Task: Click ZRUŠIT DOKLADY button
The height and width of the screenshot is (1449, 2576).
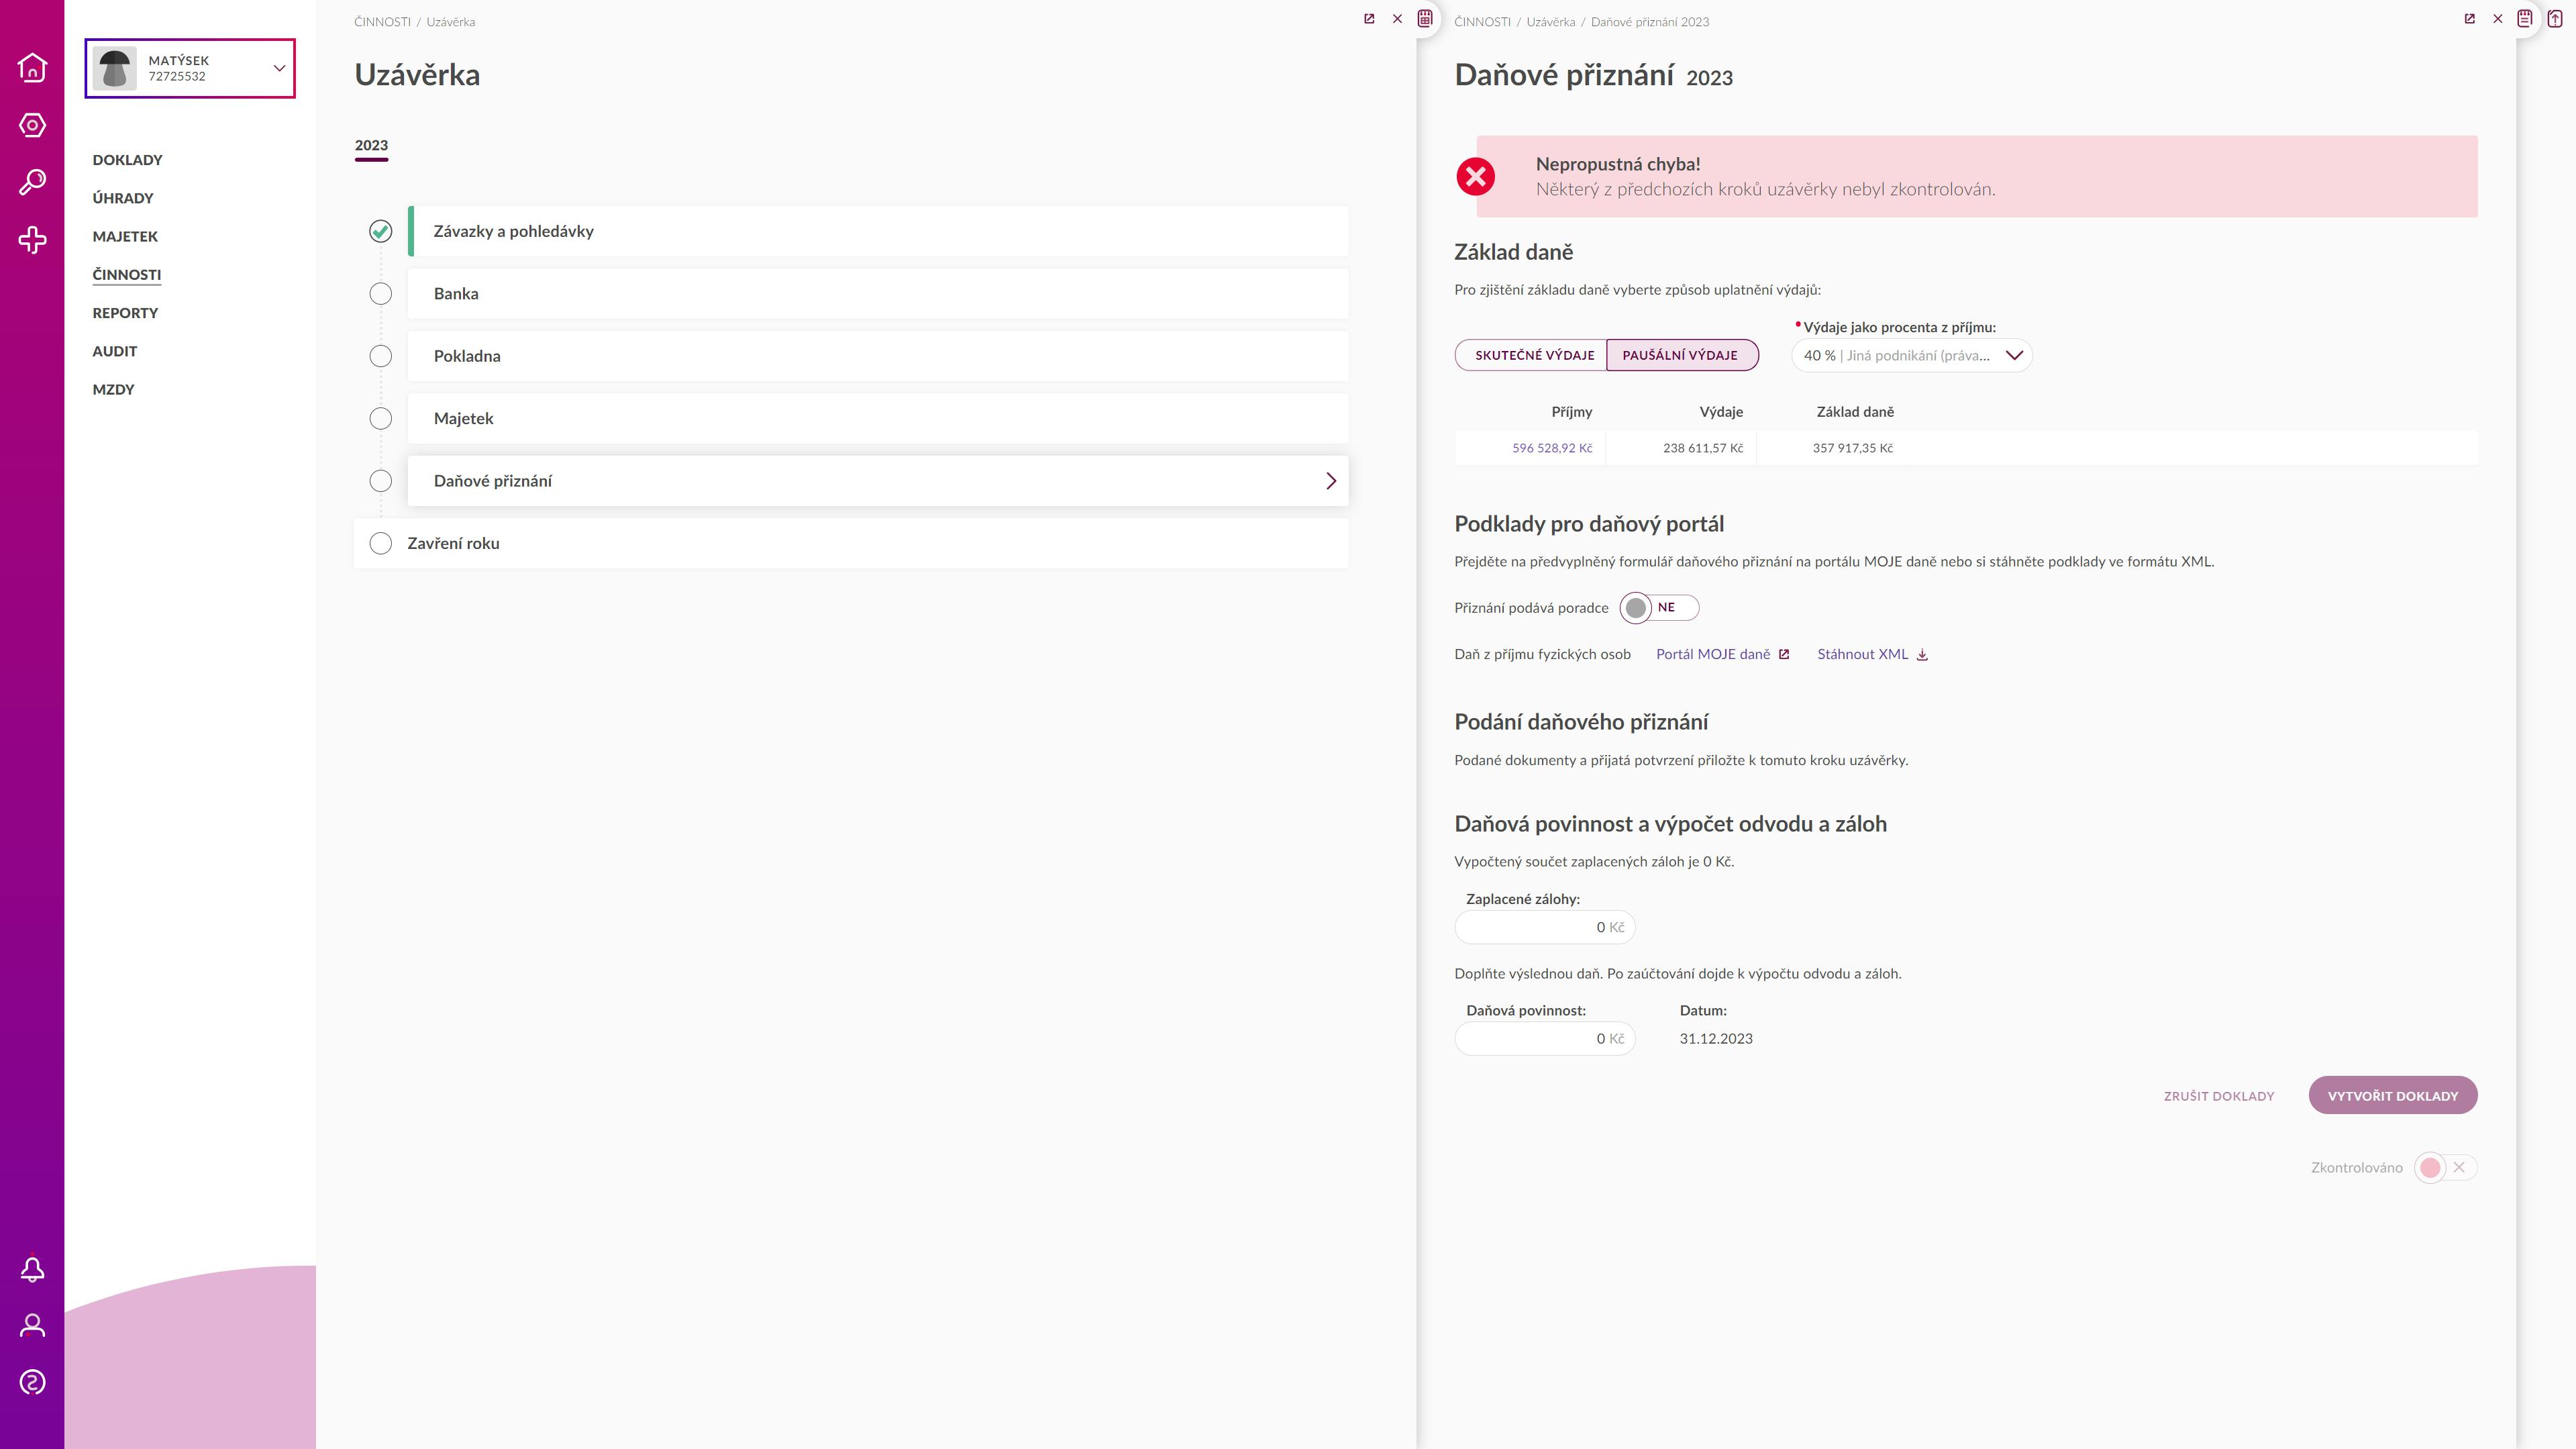Action: (x=2219, y=1096)
